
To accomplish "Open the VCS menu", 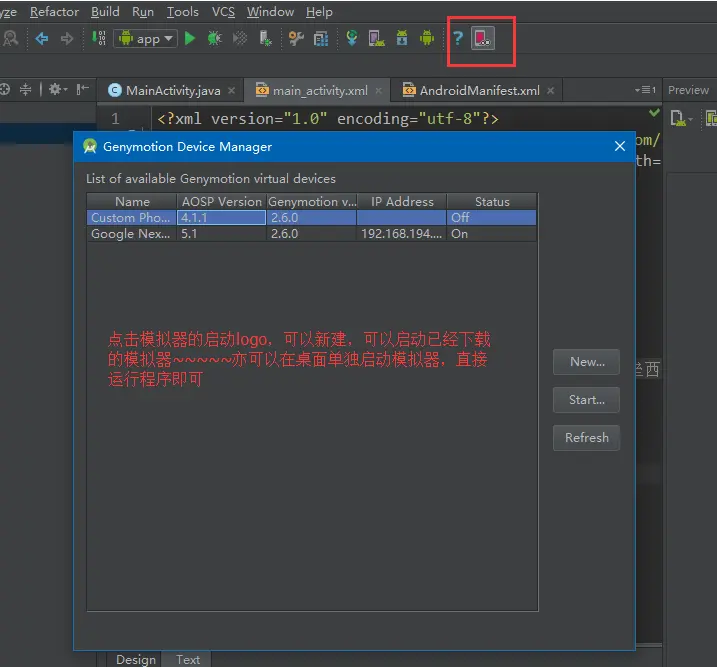I will (x=223, y=12).
